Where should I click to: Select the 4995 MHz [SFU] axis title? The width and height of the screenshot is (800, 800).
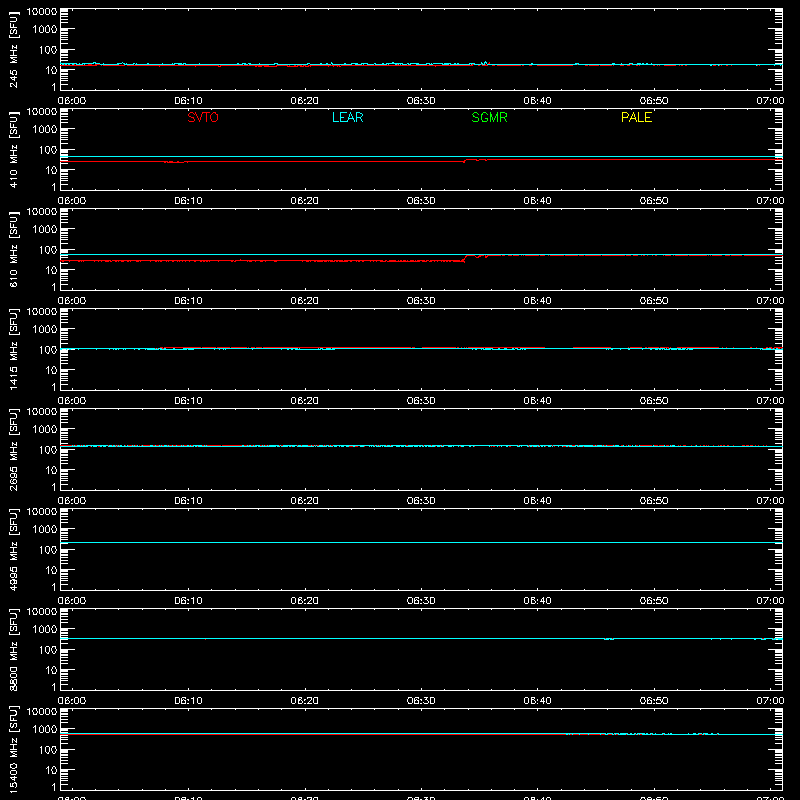pyautogui.click(x=13, y=549)
